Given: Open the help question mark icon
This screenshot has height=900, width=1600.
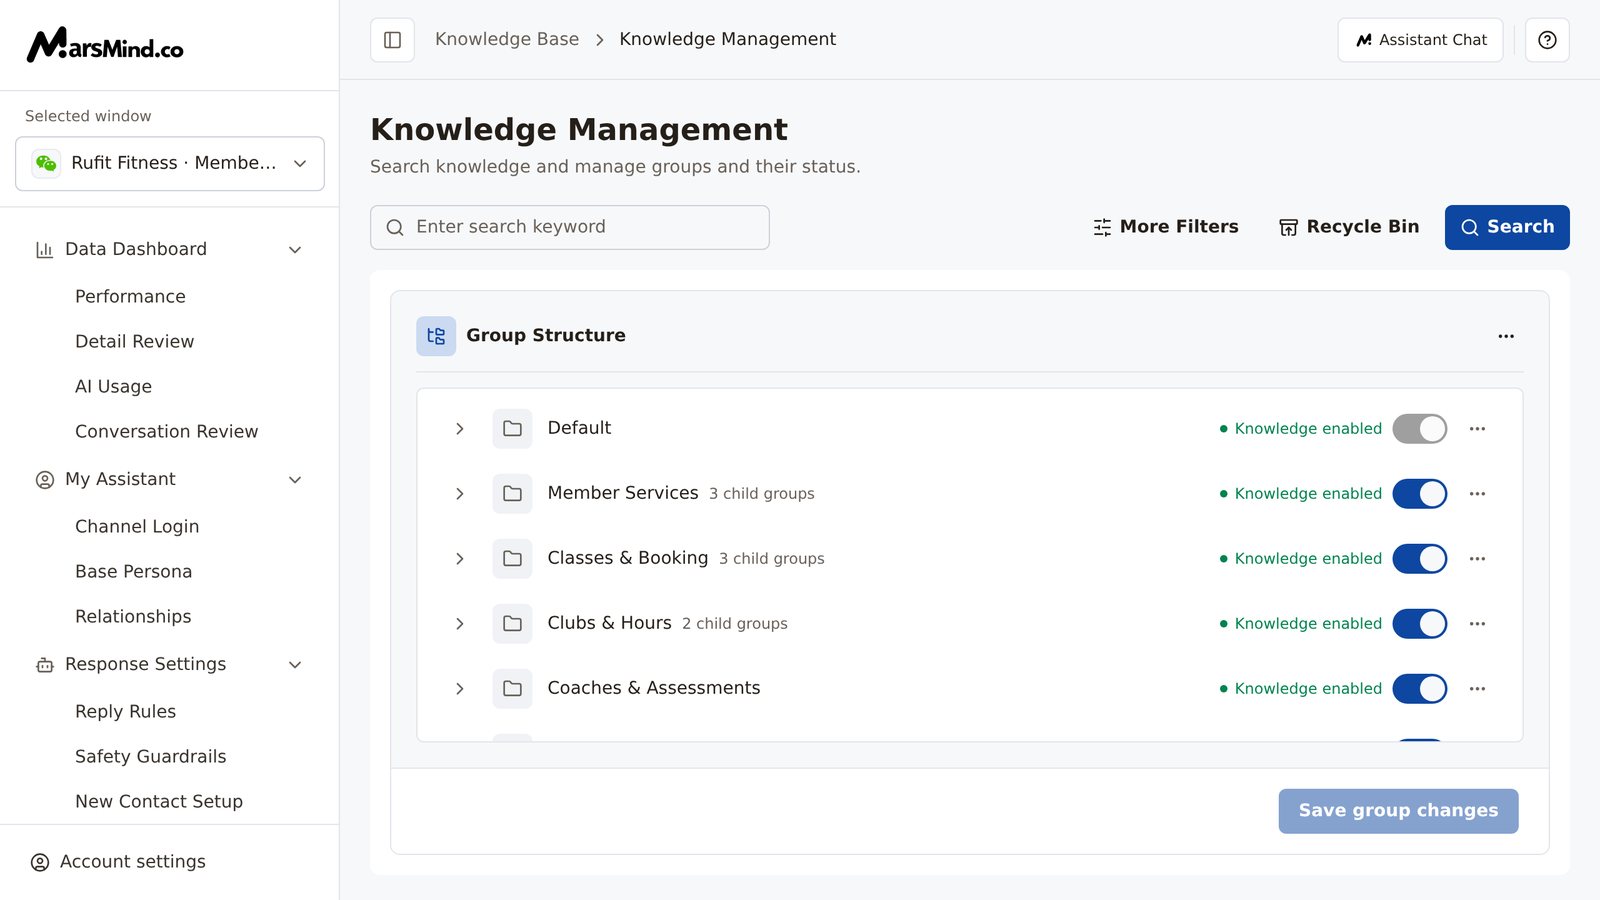Looking at the screenshot, I should click(x=1547, y=40).
